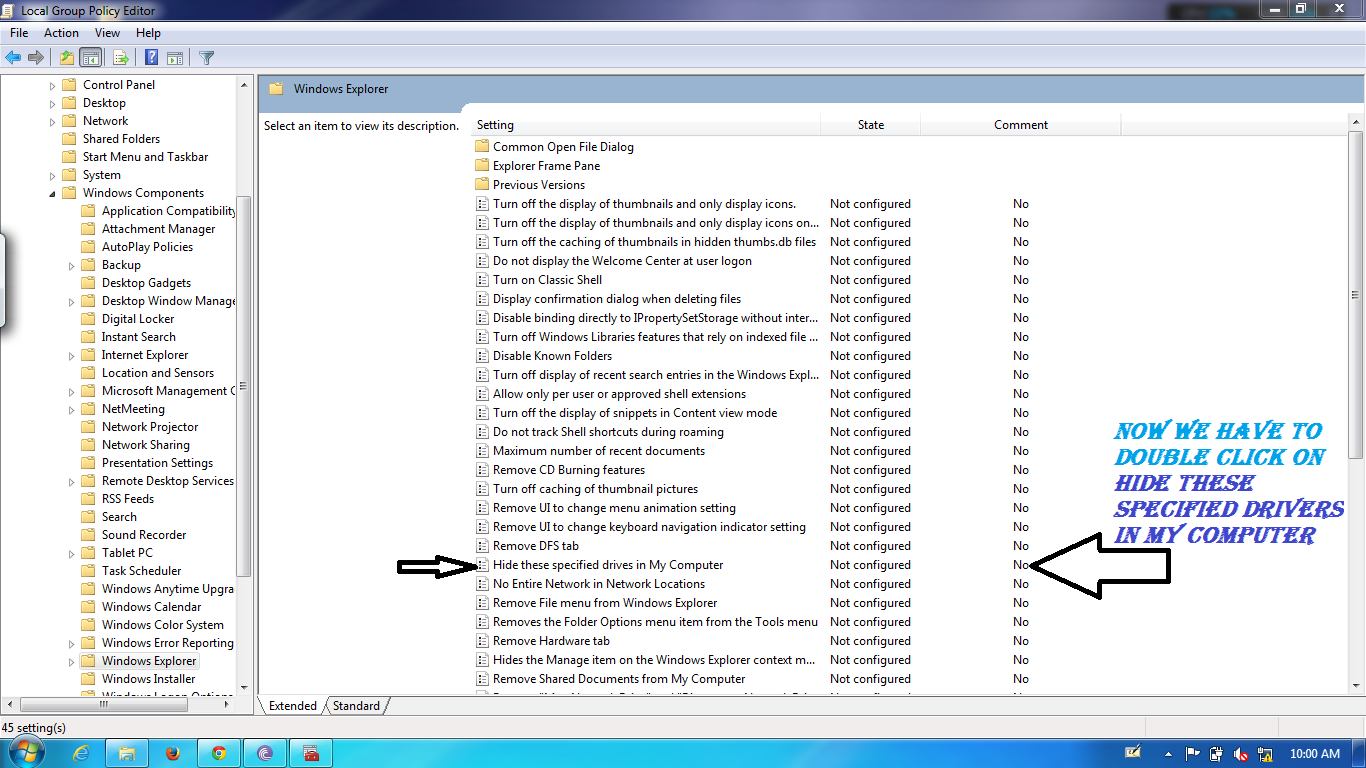
Task: Click the tree pane vertical scrollbar
Action: click(x=244, y=386)
